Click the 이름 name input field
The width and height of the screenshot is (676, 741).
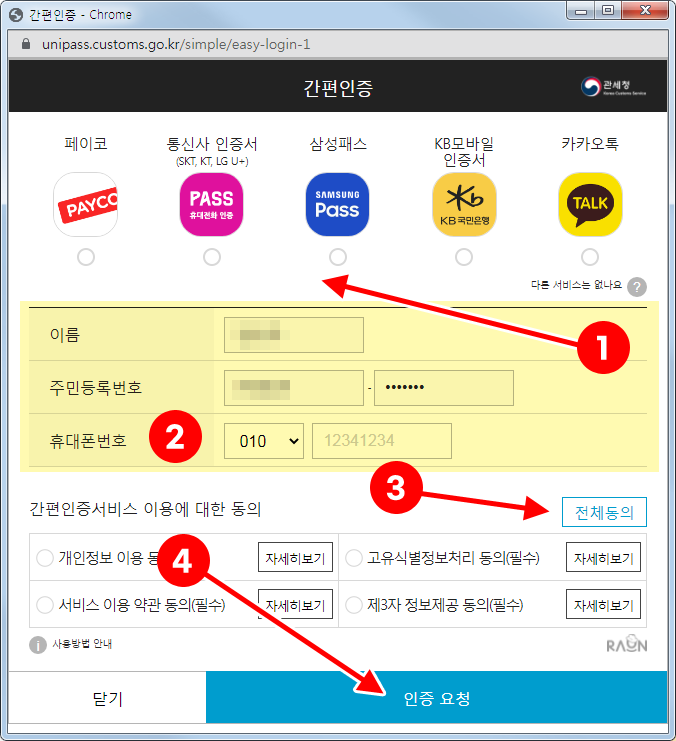coord(294,335)
